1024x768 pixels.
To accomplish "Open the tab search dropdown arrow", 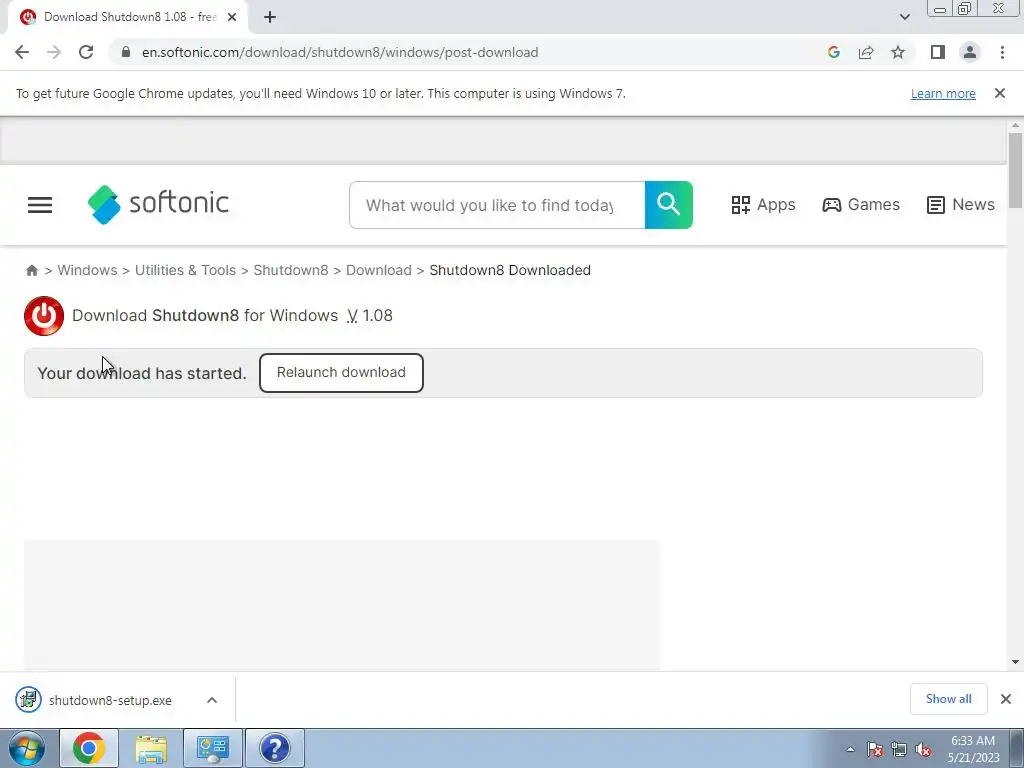I will click(904, 17).
